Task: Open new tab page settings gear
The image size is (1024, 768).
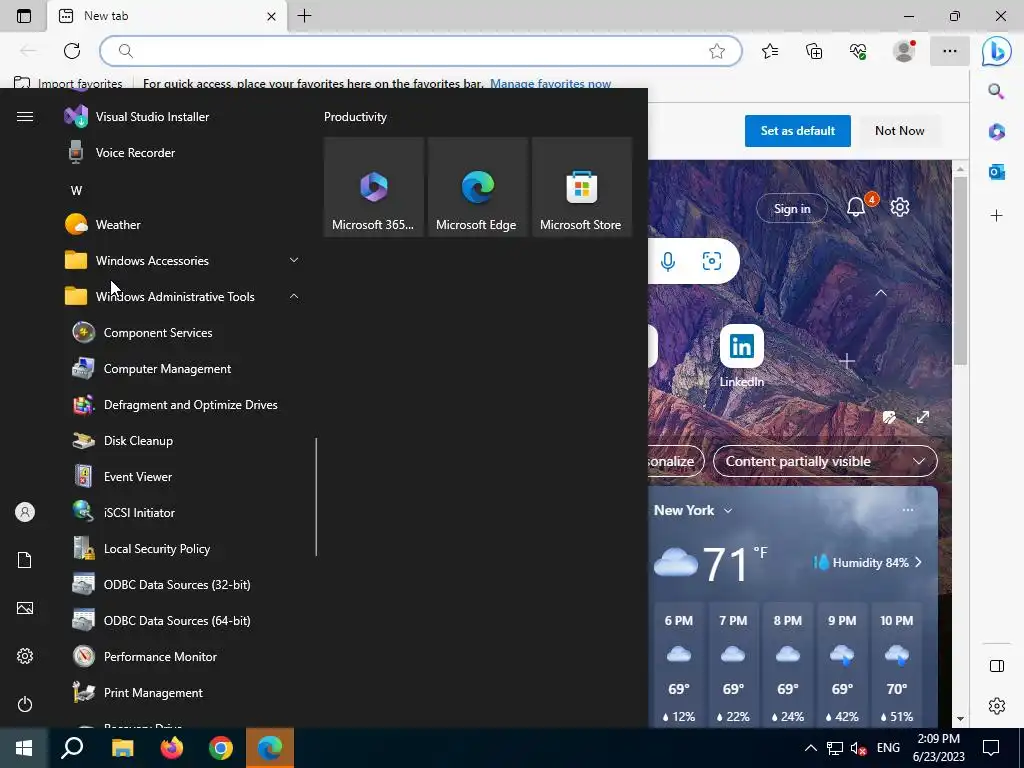Action: coord(900,207)
